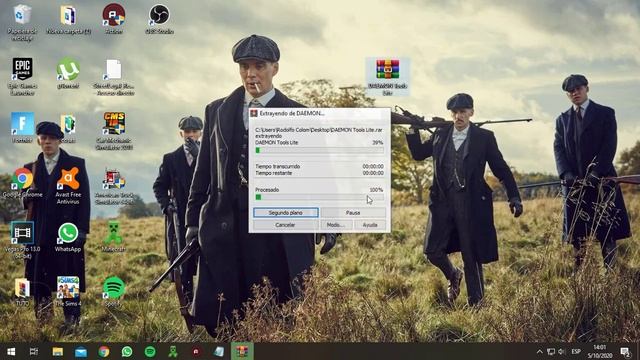Switch the ESP input language indicator

[x=576, y=351]
